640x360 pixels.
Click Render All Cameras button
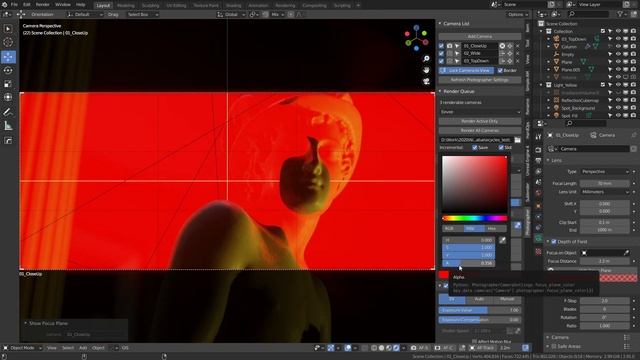480,131
